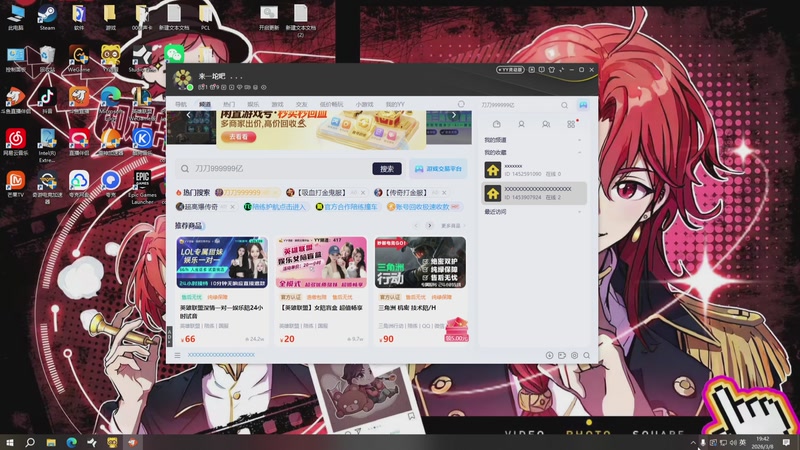Click the 去看看 banner button
Screen dimensions: 800x450
(238, 137)
